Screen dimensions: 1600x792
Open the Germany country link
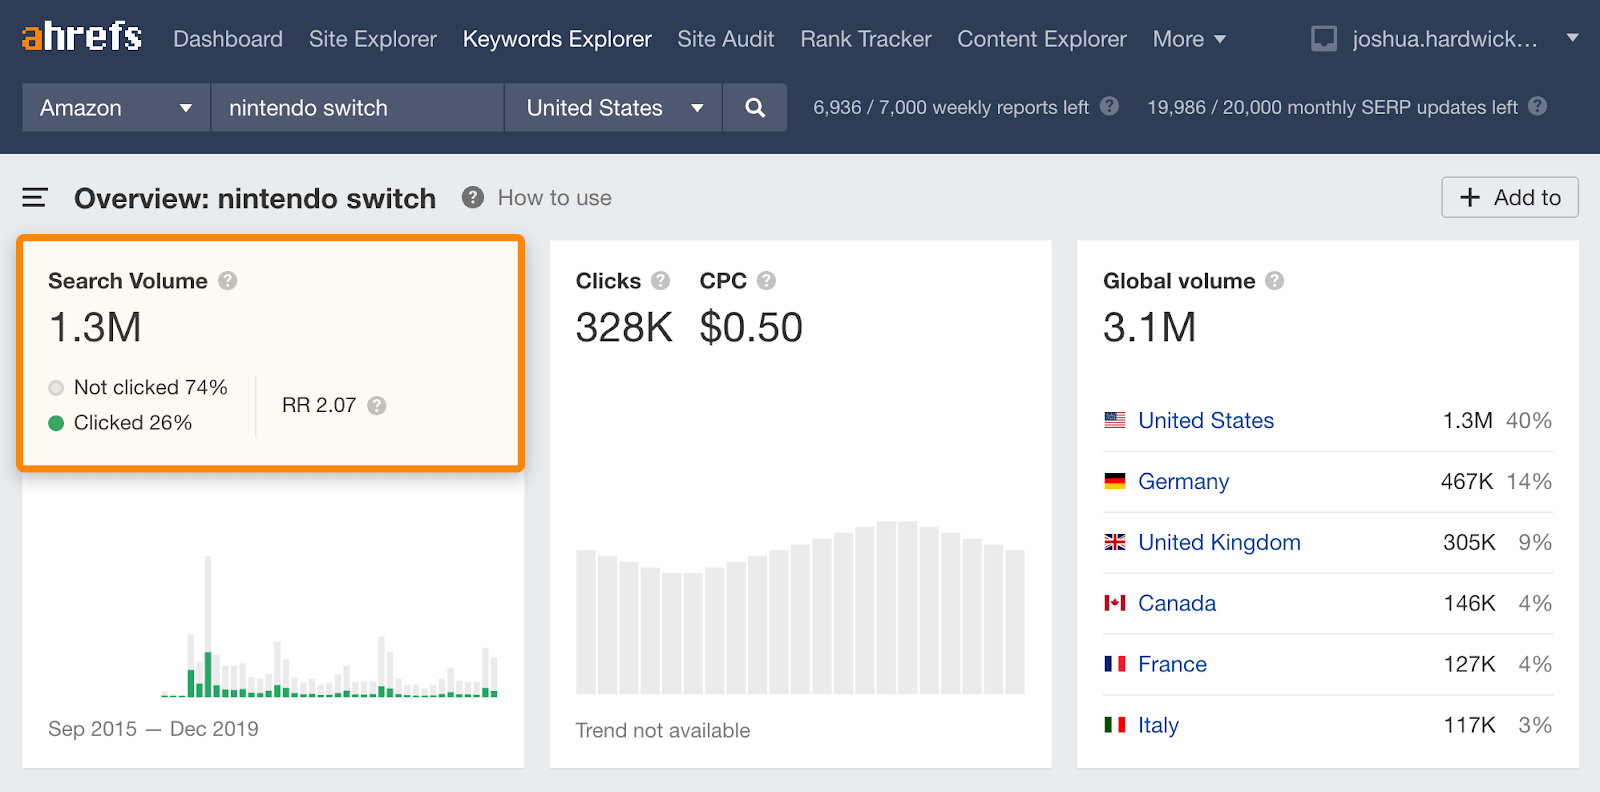click(1183, 482)
